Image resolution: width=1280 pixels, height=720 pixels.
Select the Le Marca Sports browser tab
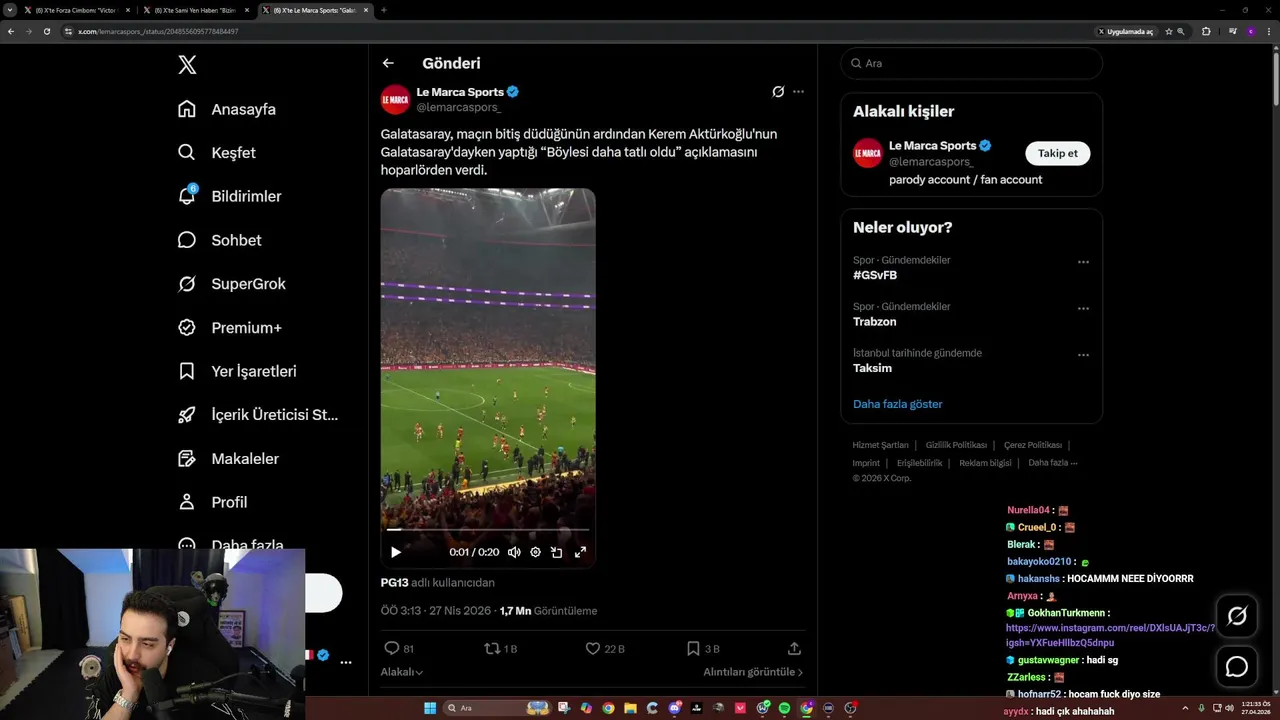[x=315, y=10]
